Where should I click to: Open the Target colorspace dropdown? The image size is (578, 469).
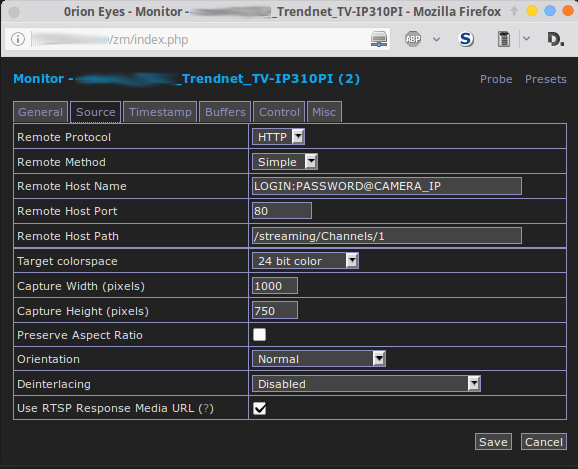[305, 261]
